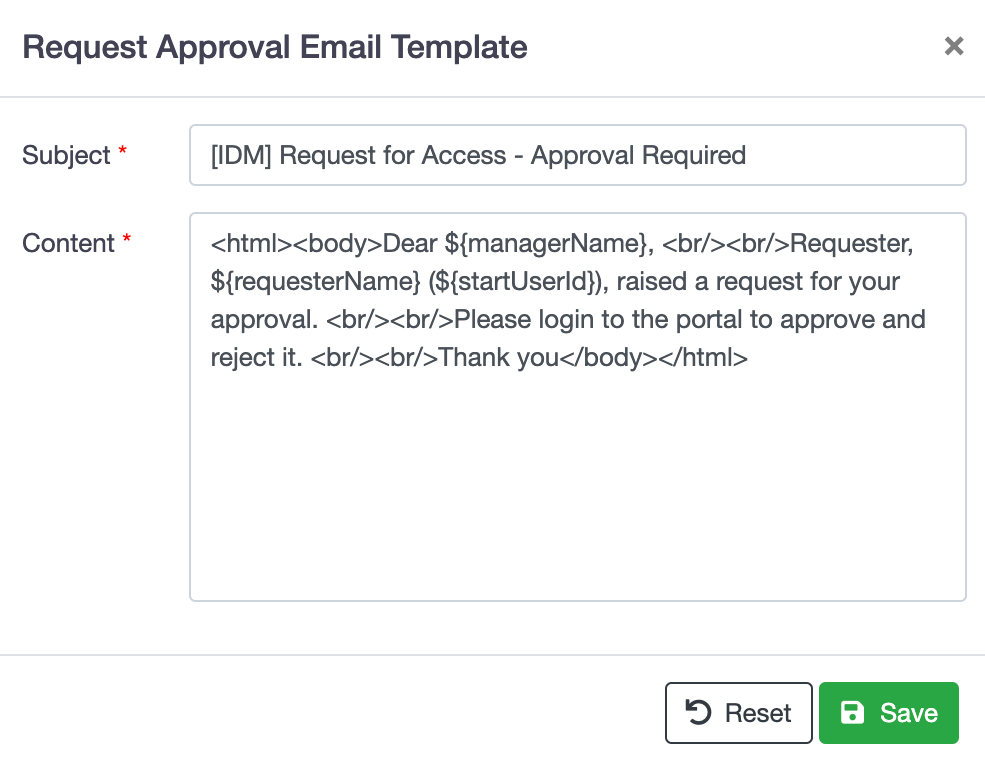Click the circular arrow icon on Reset
The image size is (985, 760).
(x=698, y=713)
